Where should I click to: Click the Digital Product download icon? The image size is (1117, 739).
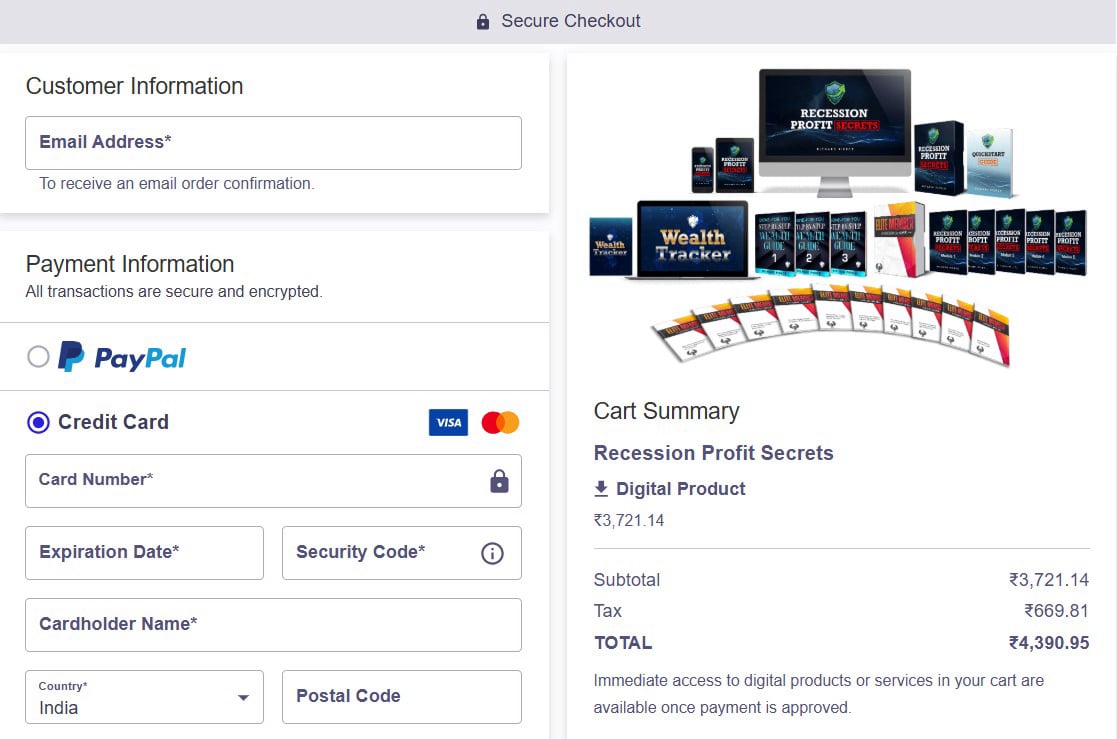(x=601, y=489)
